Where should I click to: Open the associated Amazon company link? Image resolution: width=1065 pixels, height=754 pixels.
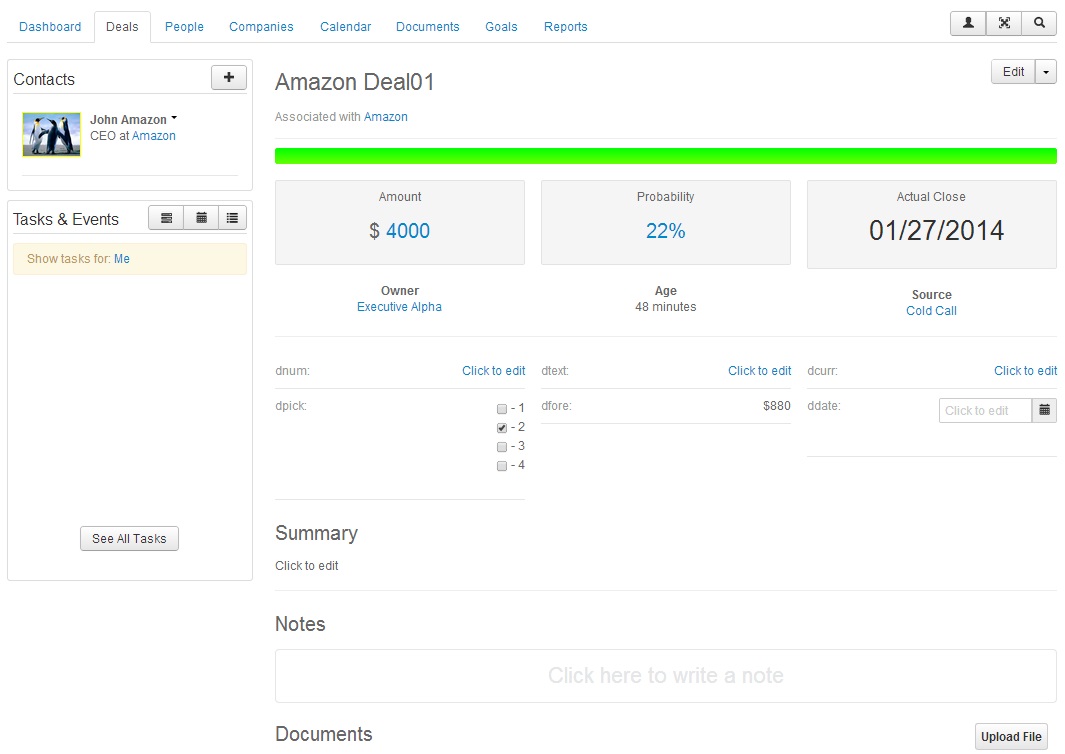coord(386,117)
